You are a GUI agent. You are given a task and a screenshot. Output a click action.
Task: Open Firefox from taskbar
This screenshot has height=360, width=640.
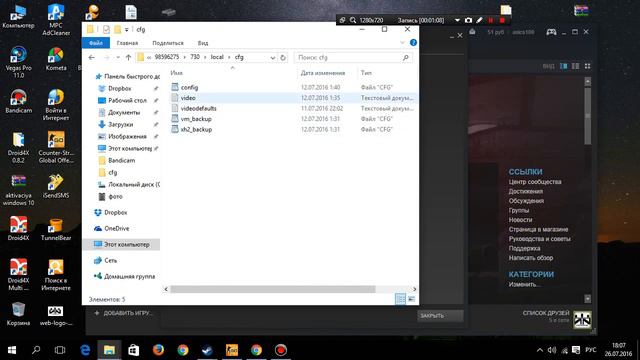click(158, 350)
